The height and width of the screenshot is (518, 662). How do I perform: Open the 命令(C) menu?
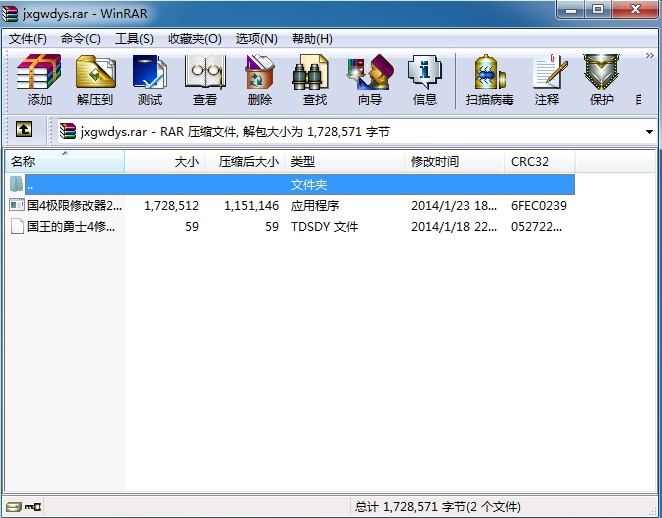81,39
